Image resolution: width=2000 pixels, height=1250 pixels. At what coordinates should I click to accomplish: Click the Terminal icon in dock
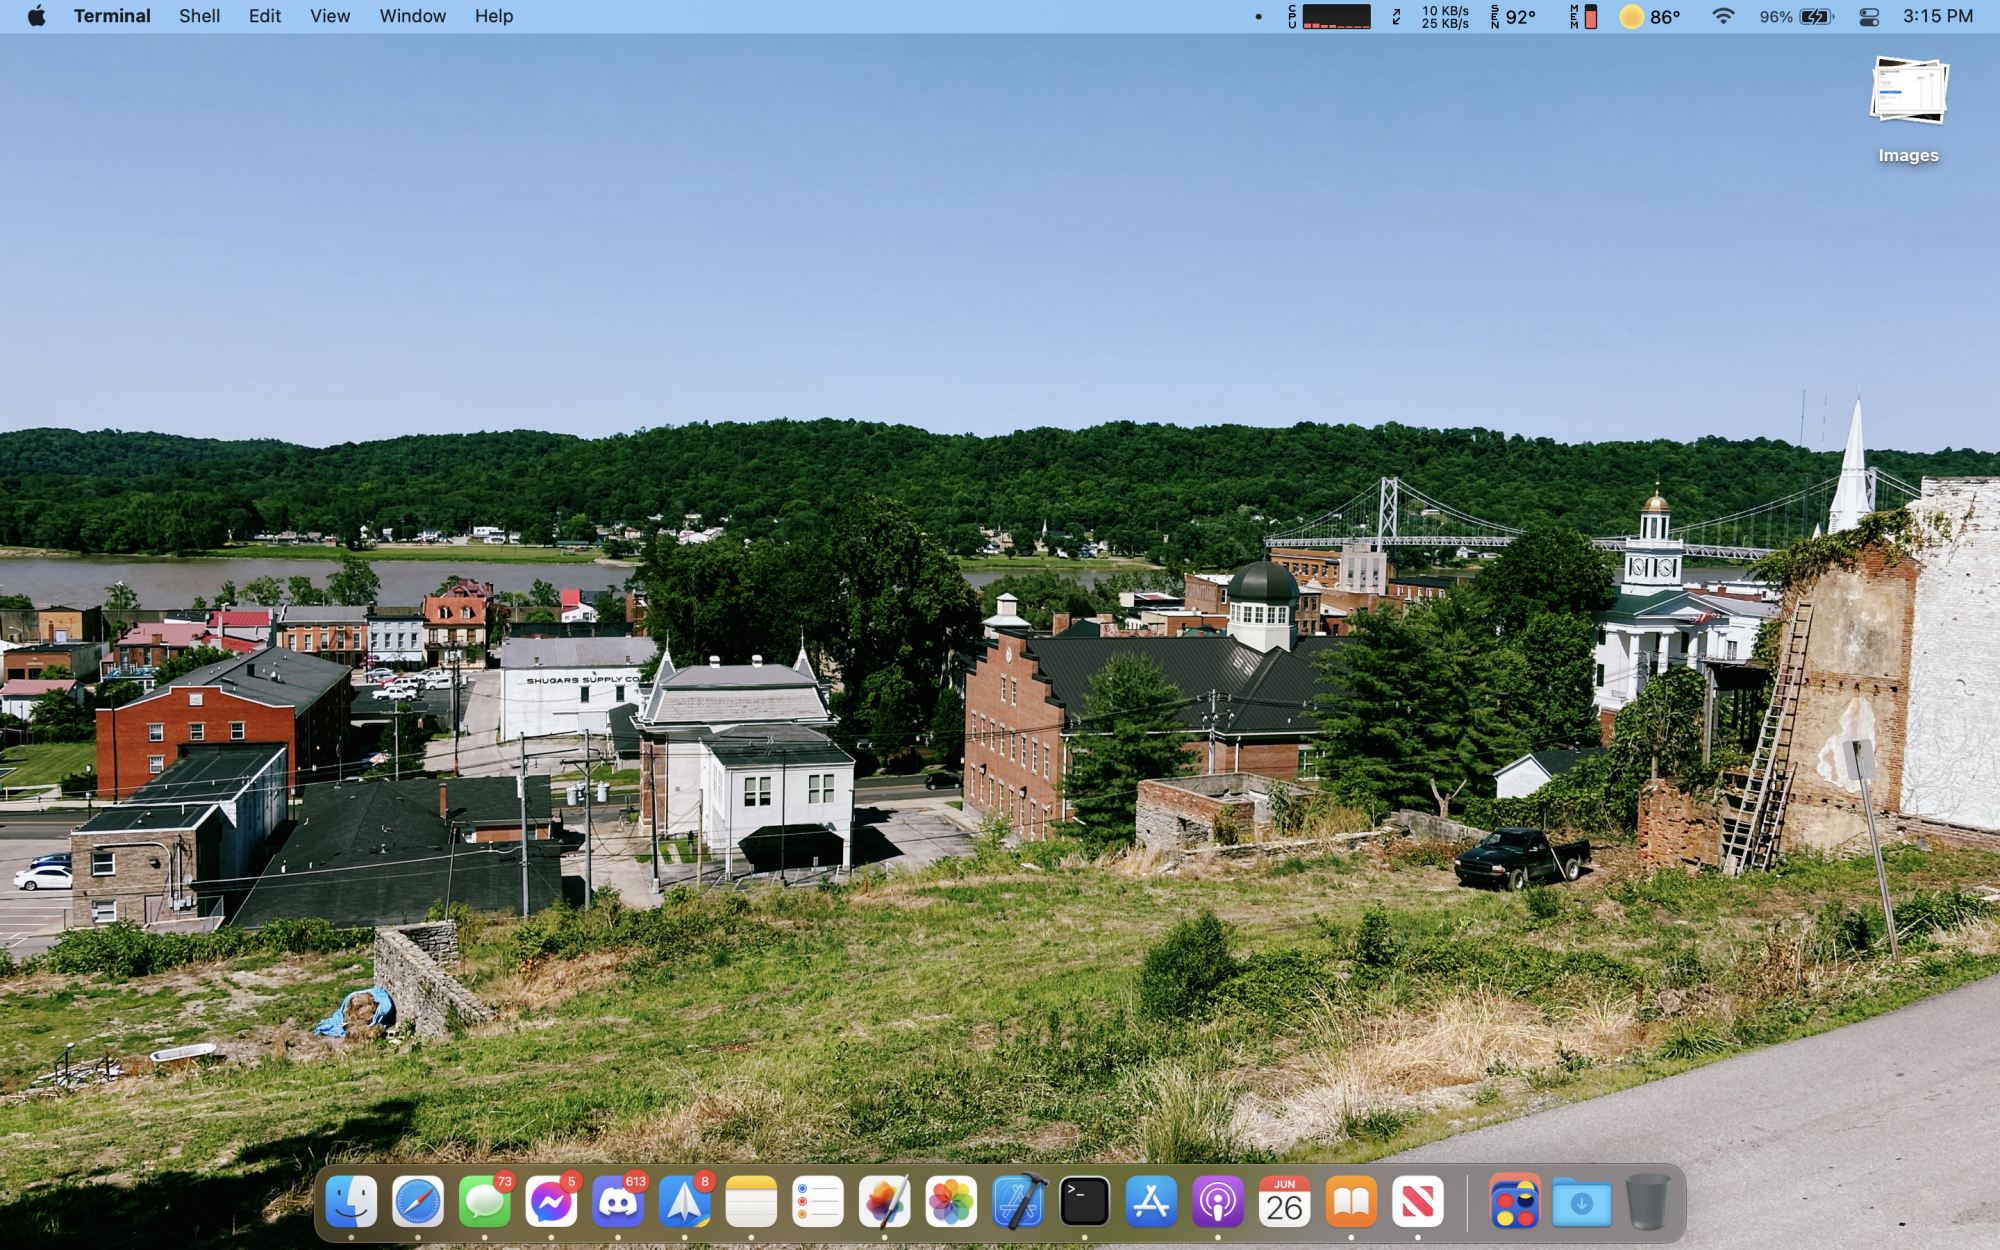pos(1084,1201)
